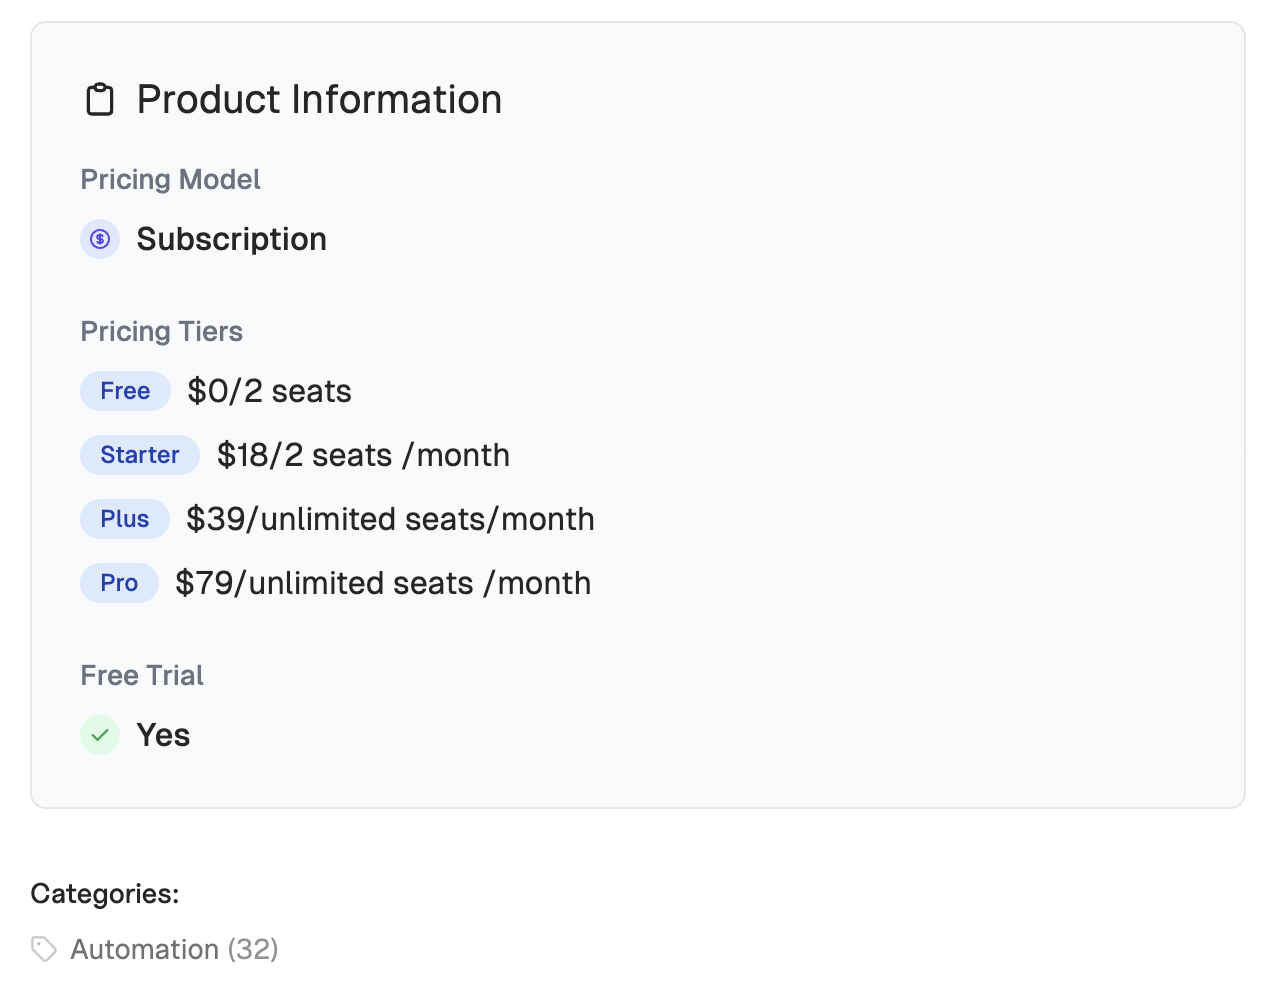The width and height of the screenshot is (1282, 1006).
Task: Click the clipboard icon beside Product Information
Action: [100, 100]
